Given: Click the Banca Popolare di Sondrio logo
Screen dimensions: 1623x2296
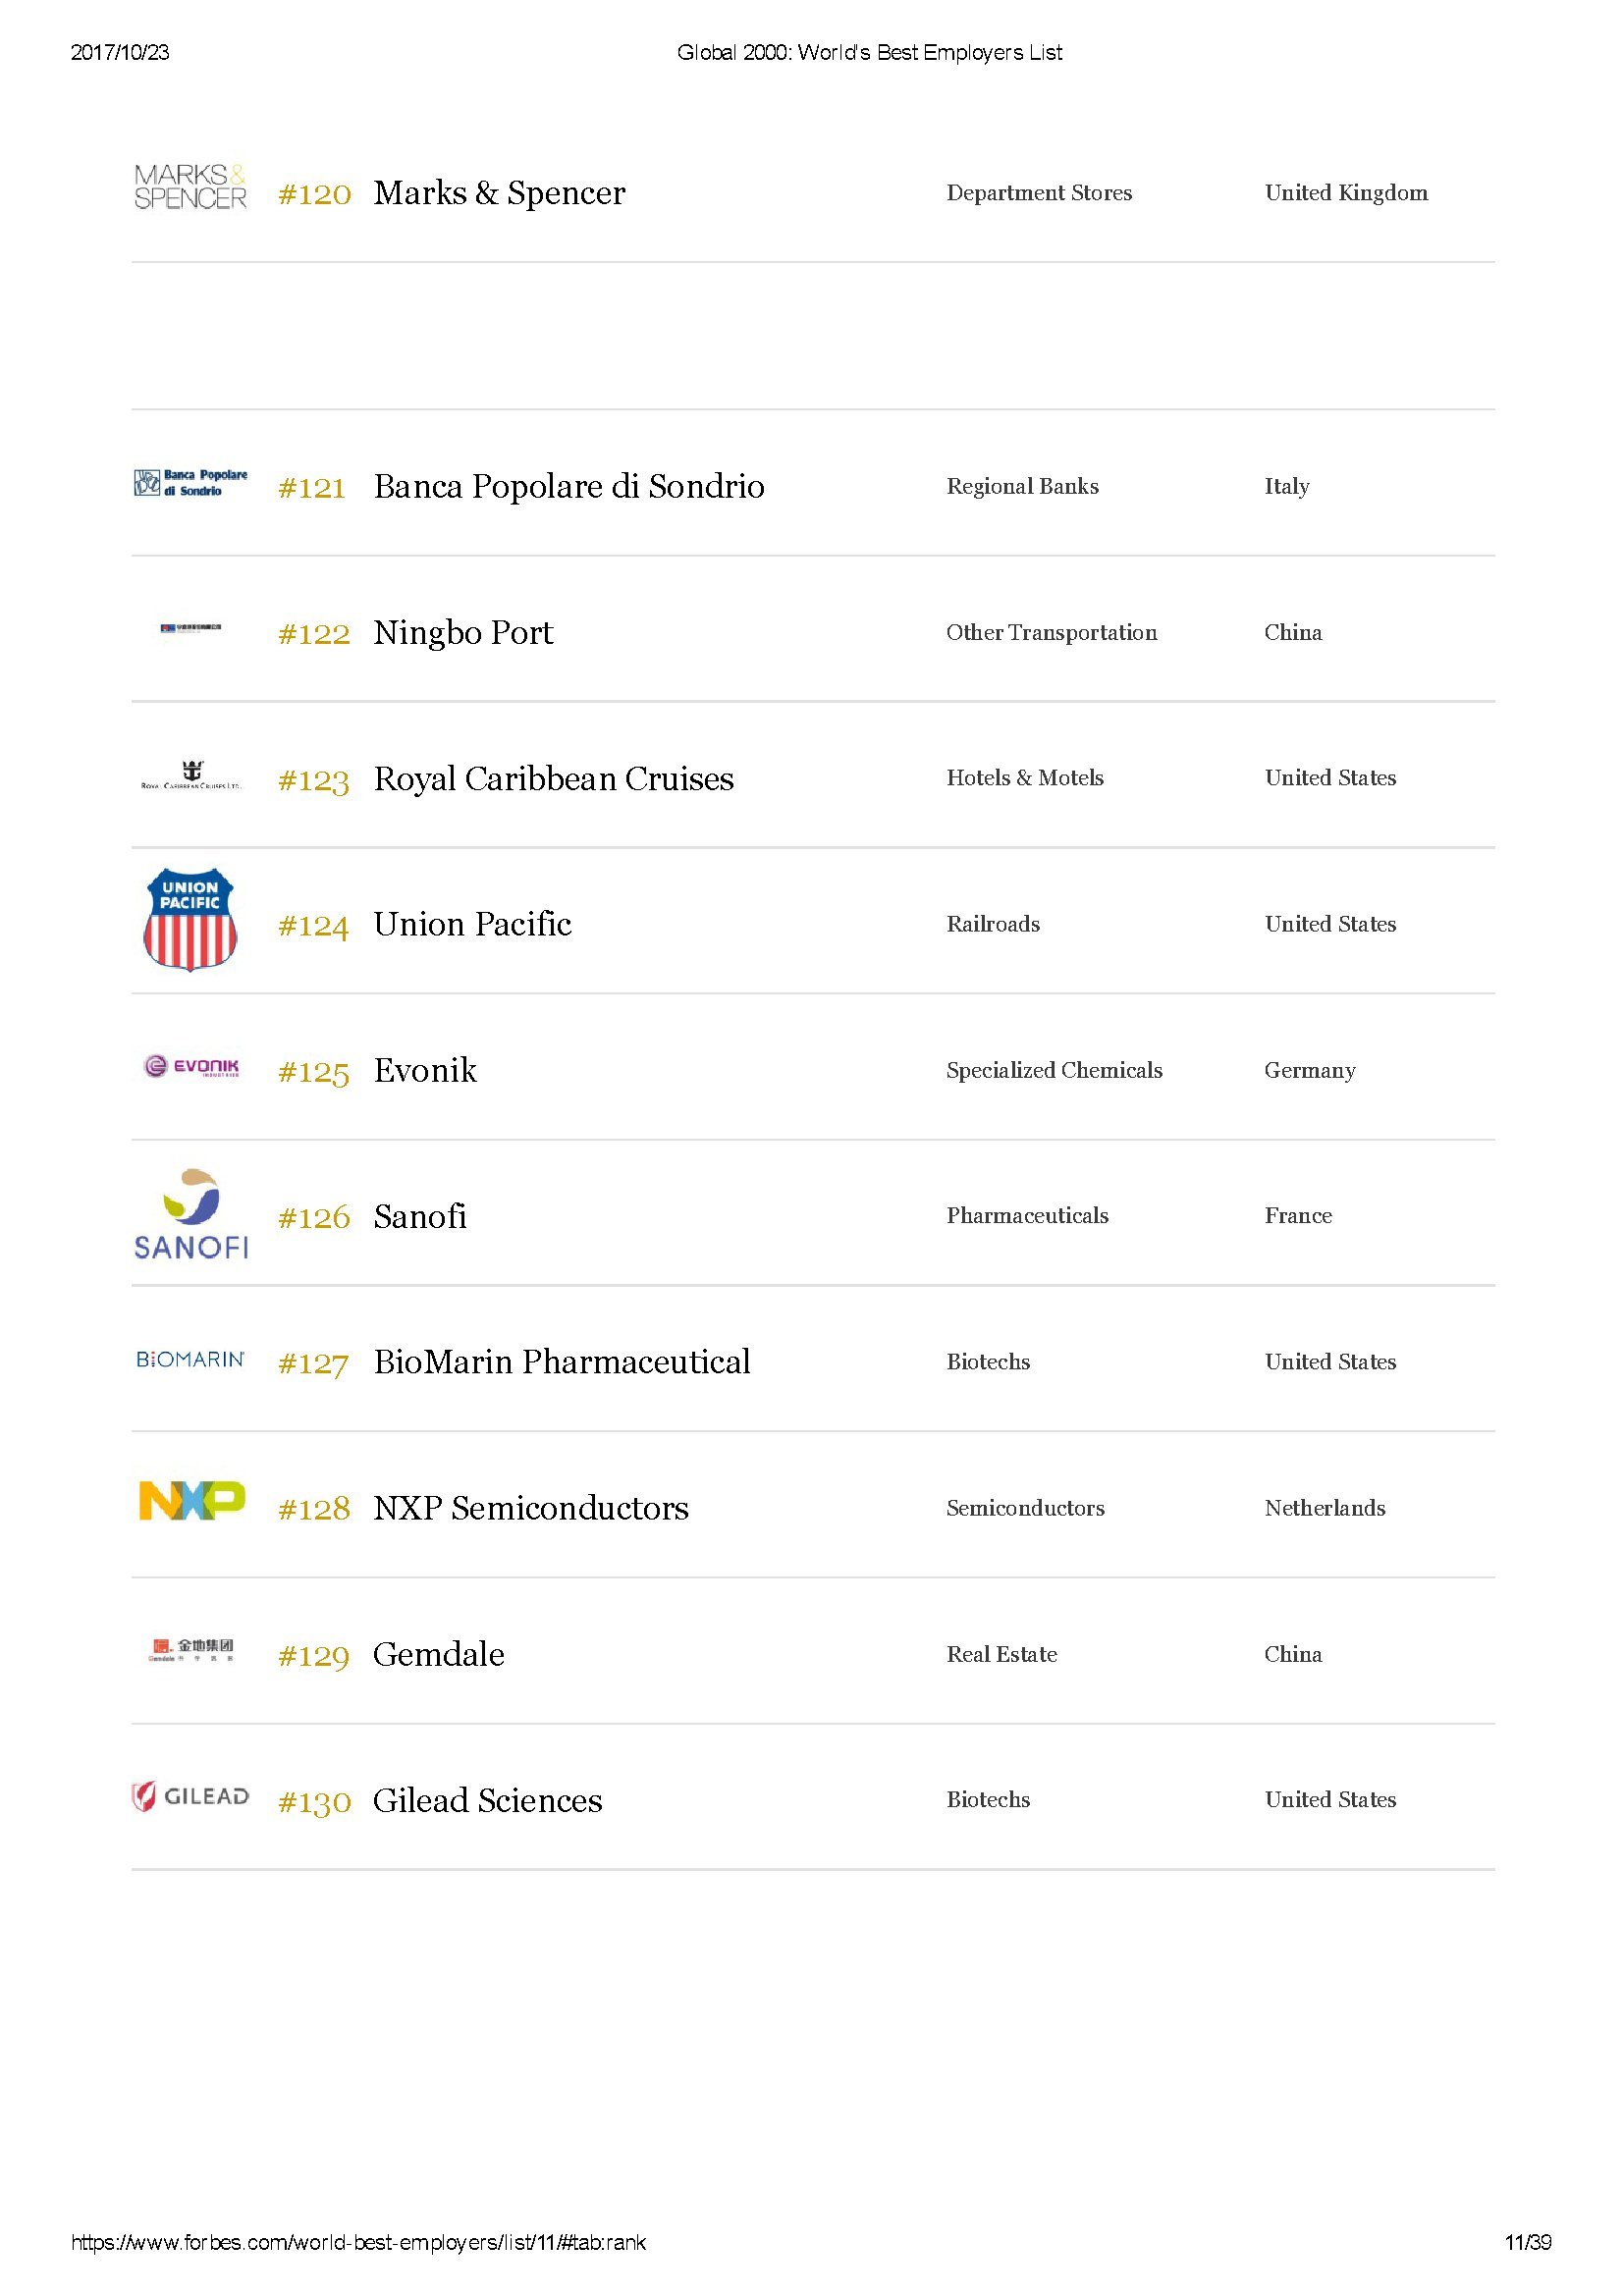Looking at the screenshot, I should click(190, 483).
